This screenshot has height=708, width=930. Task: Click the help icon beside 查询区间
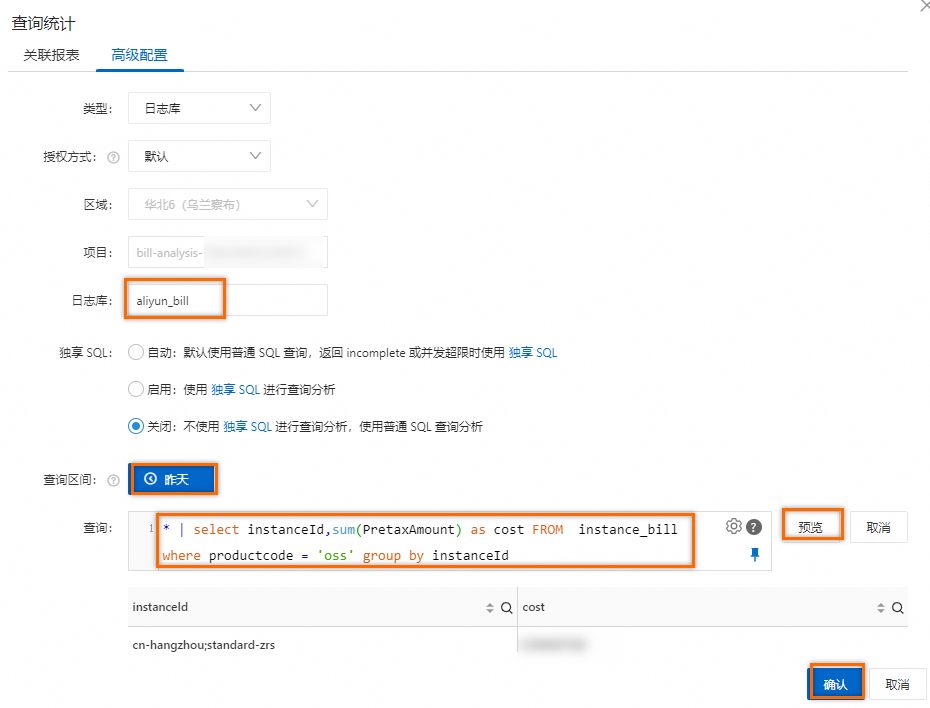(x=113, y=480)
